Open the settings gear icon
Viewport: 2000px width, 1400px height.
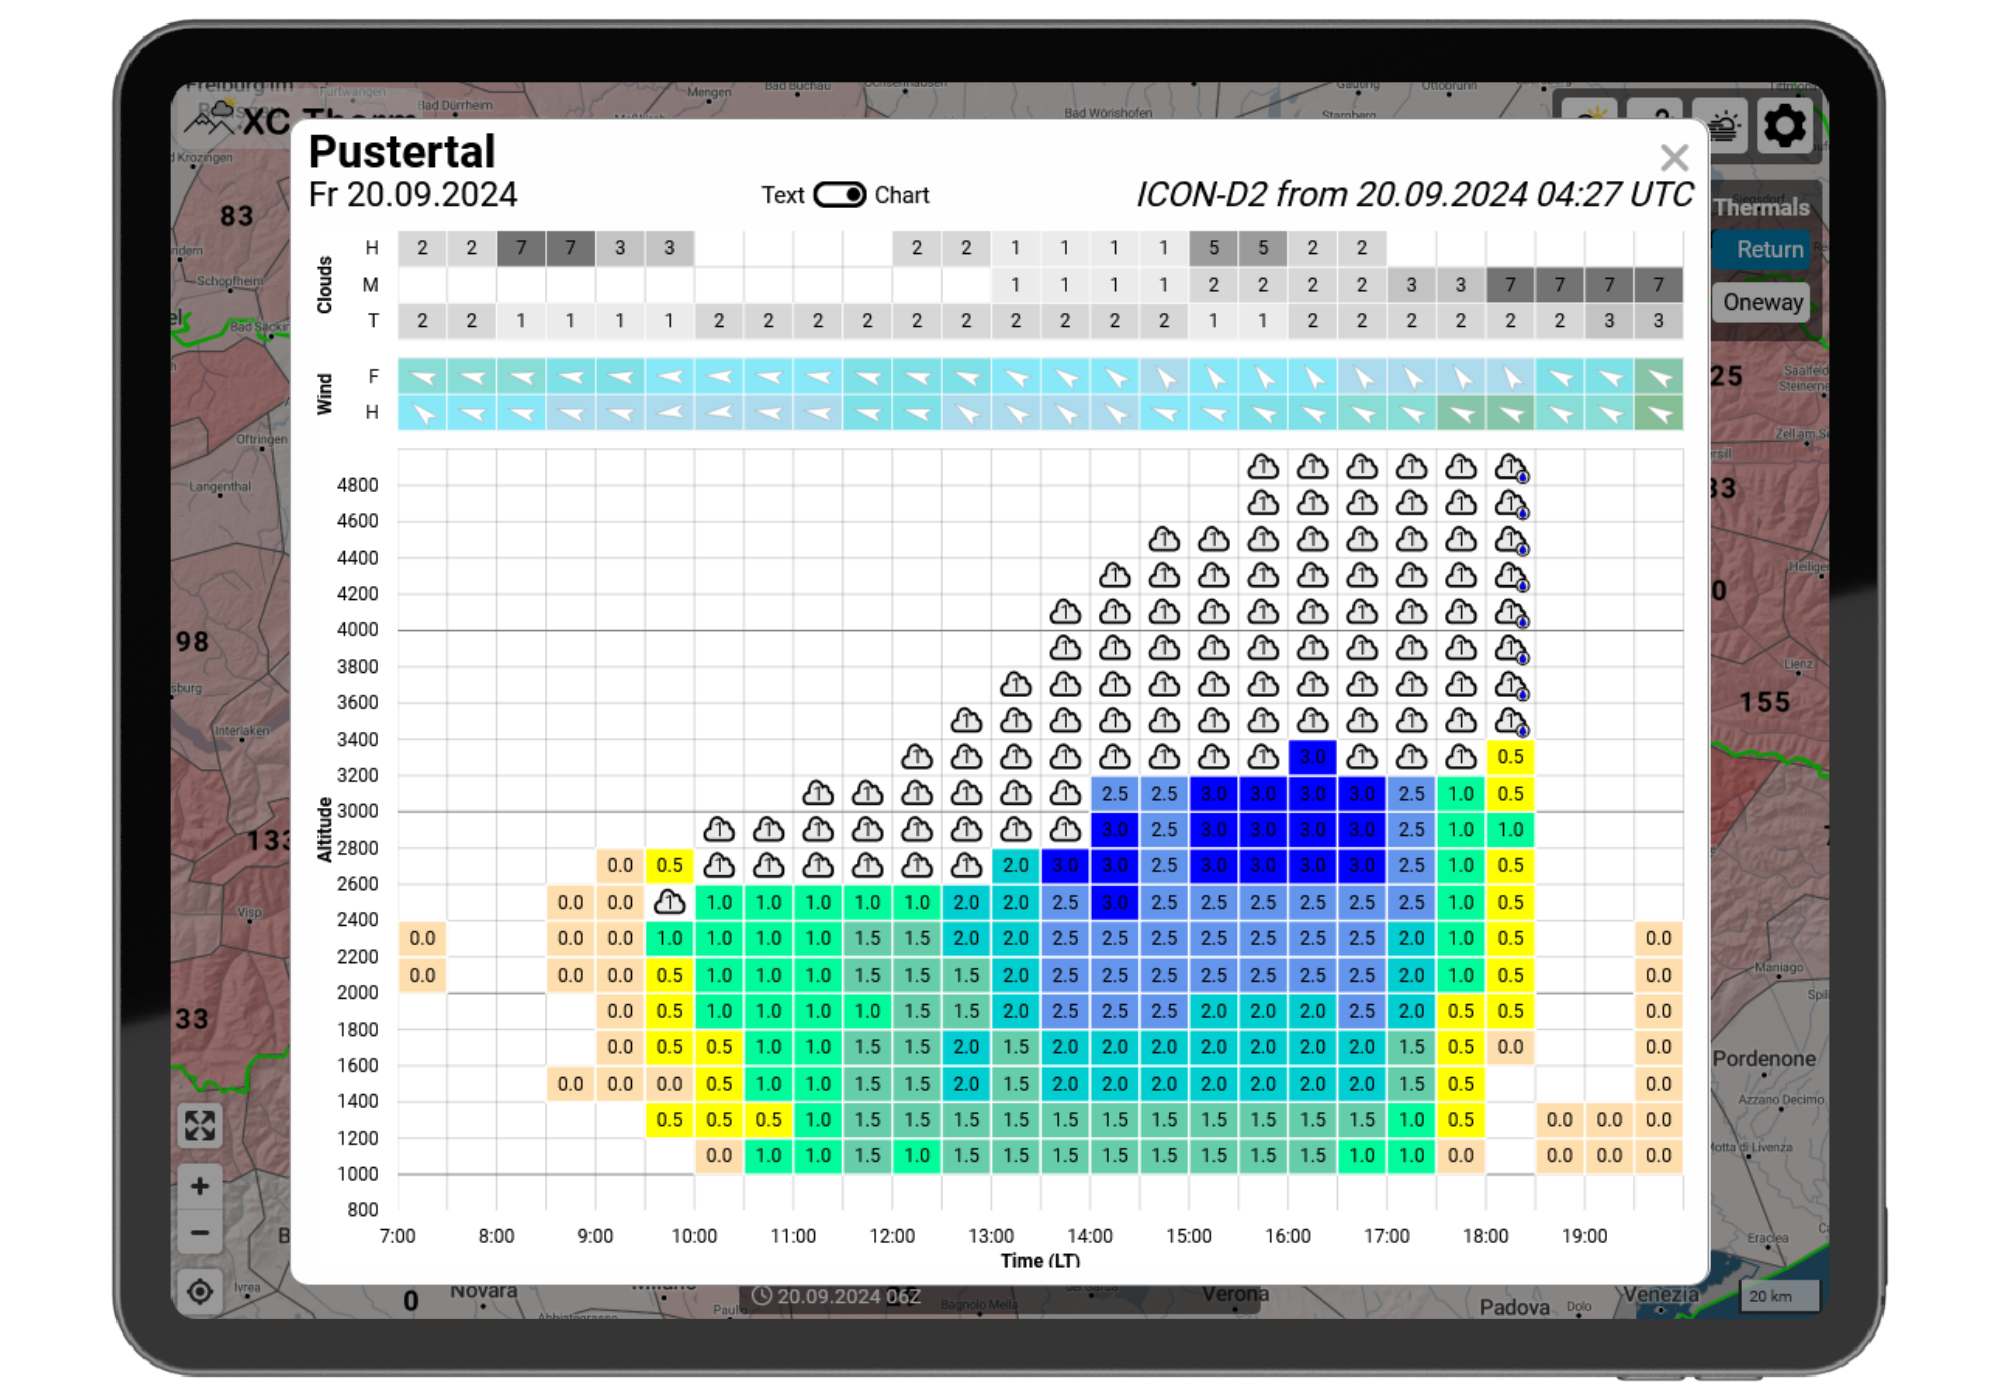tap(1785, 126)
